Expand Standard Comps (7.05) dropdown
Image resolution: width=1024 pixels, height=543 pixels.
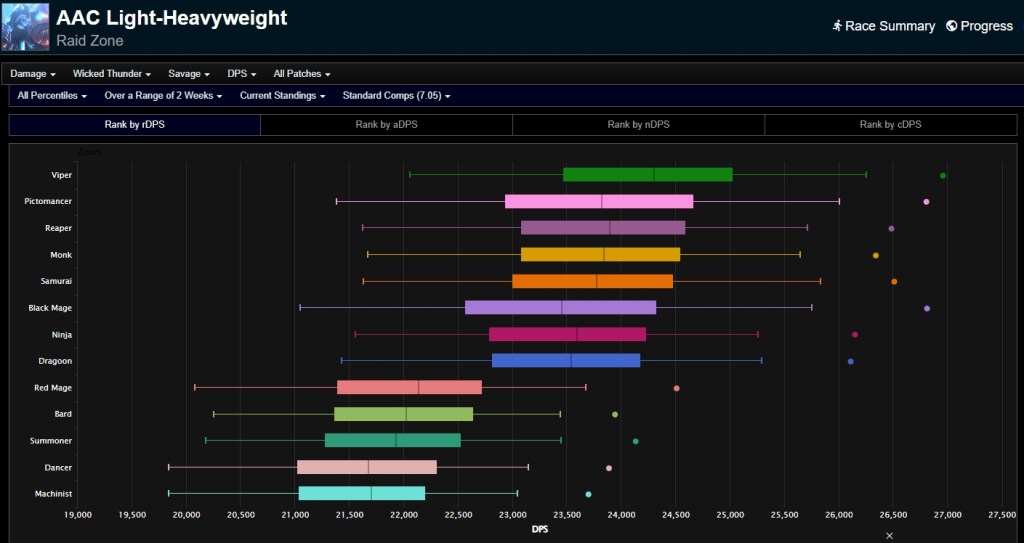point(396,96)
